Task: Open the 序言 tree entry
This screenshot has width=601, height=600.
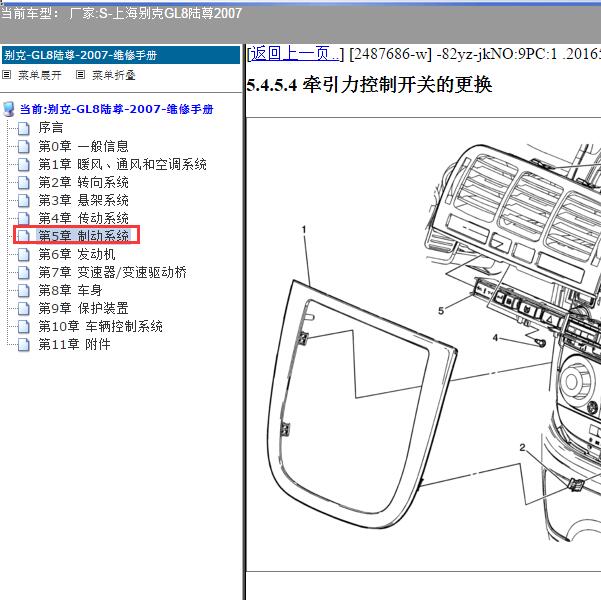Action: click(x=51, y=128)
